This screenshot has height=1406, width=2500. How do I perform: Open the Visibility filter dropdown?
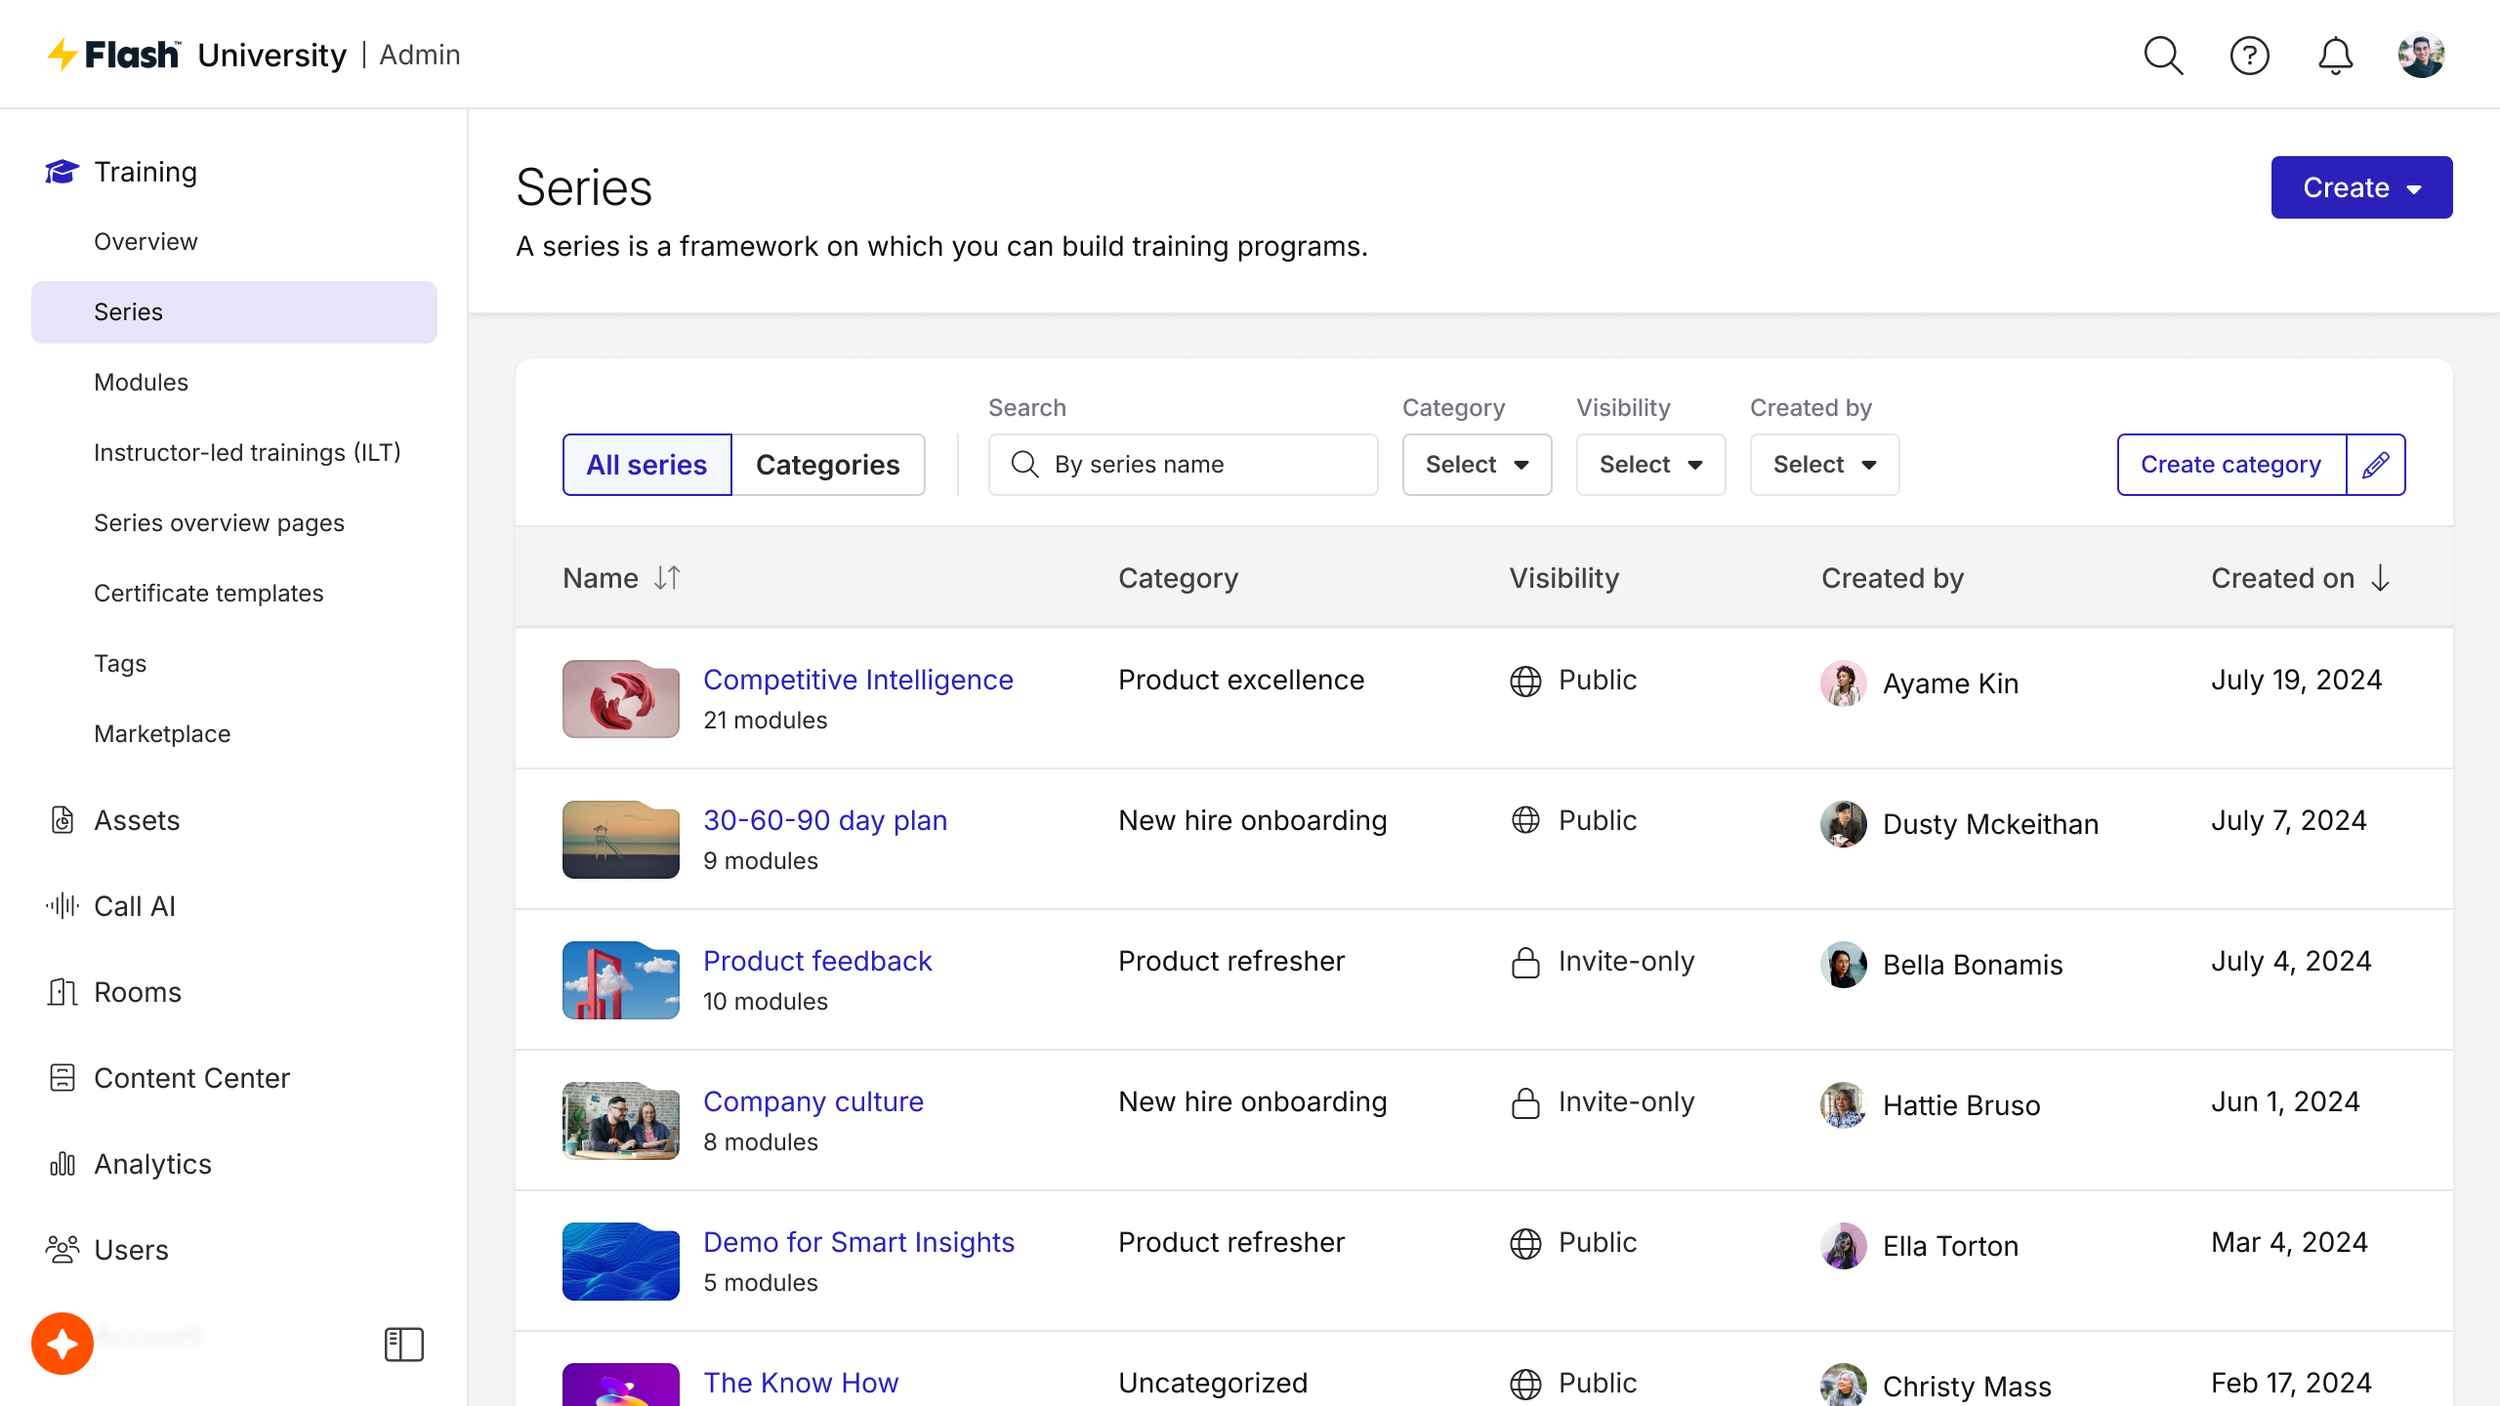[1650, 464]
